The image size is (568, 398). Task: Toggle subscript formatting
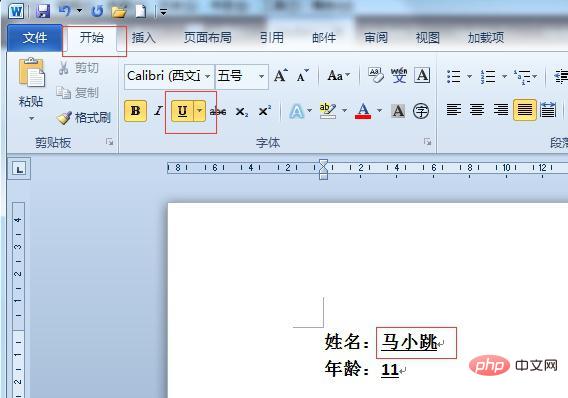click(x=242, y=111)
